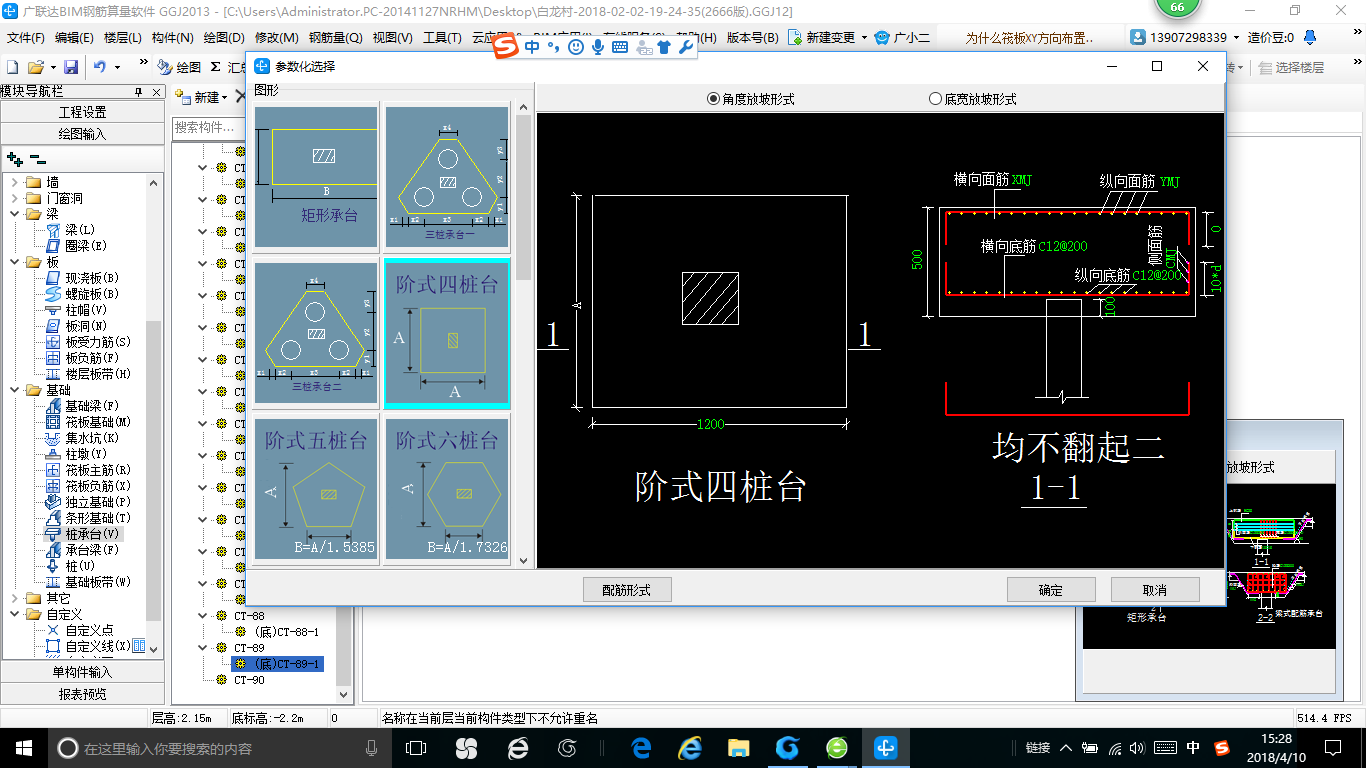Click the 集水坑(K) sump pit icon
The height and width of the screenshot is (768, 1366).
(54, 438)
